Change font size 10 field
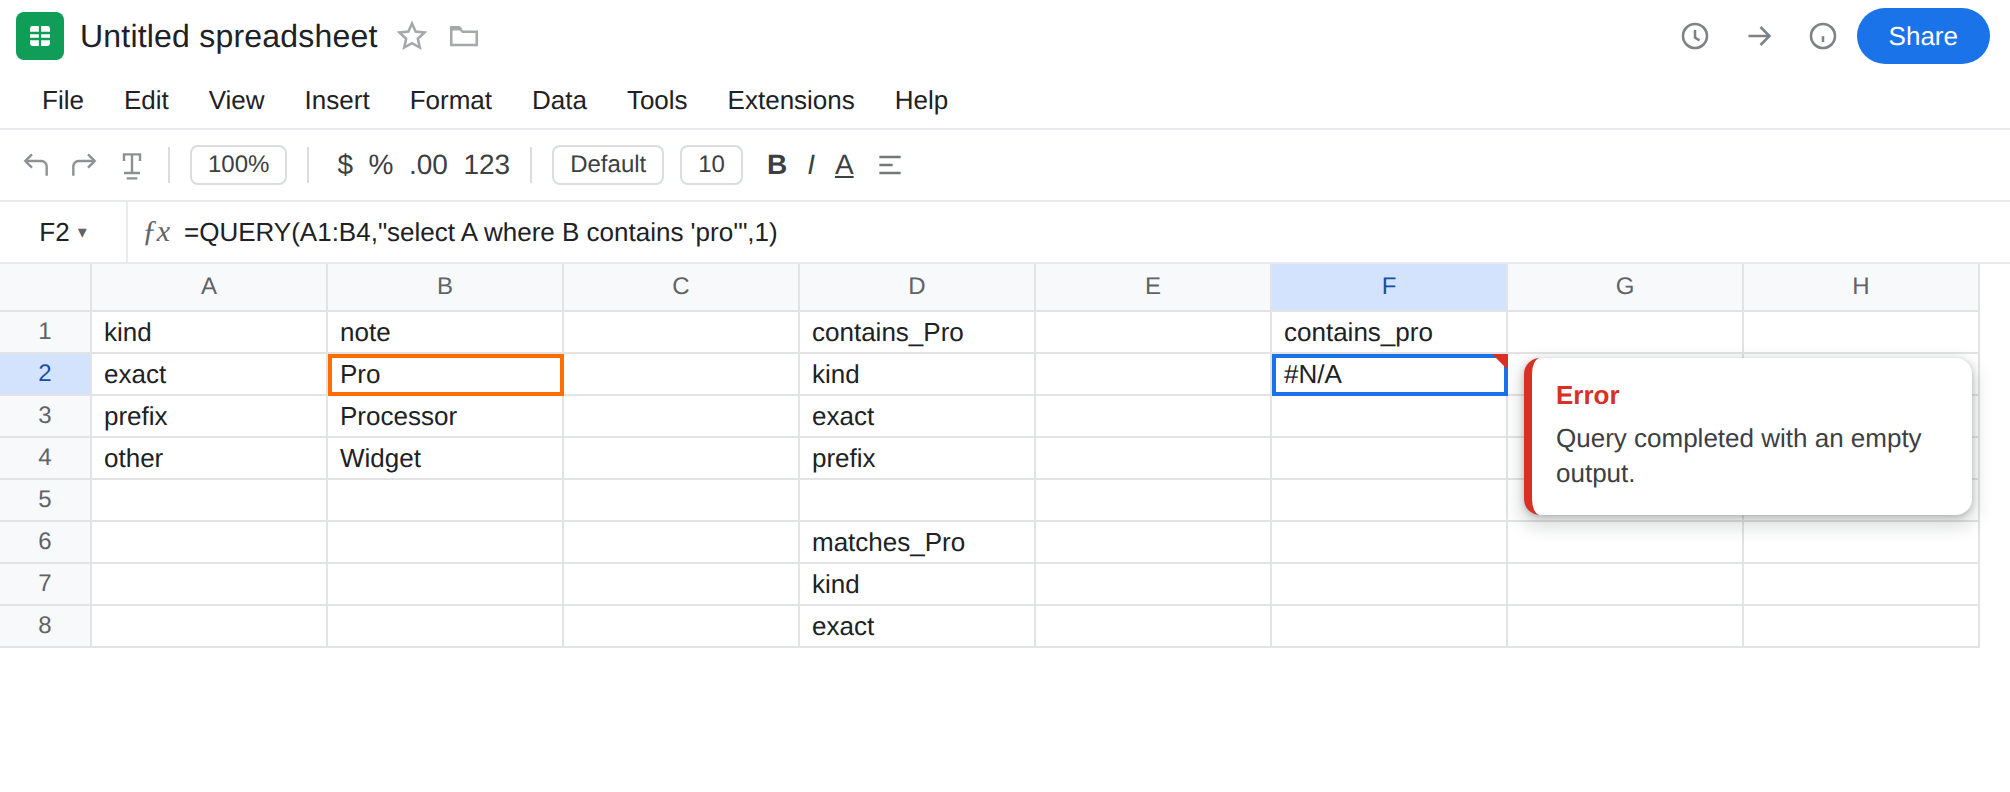Image resolution: width=2010 pixels, height=792 pixels. 711,164
